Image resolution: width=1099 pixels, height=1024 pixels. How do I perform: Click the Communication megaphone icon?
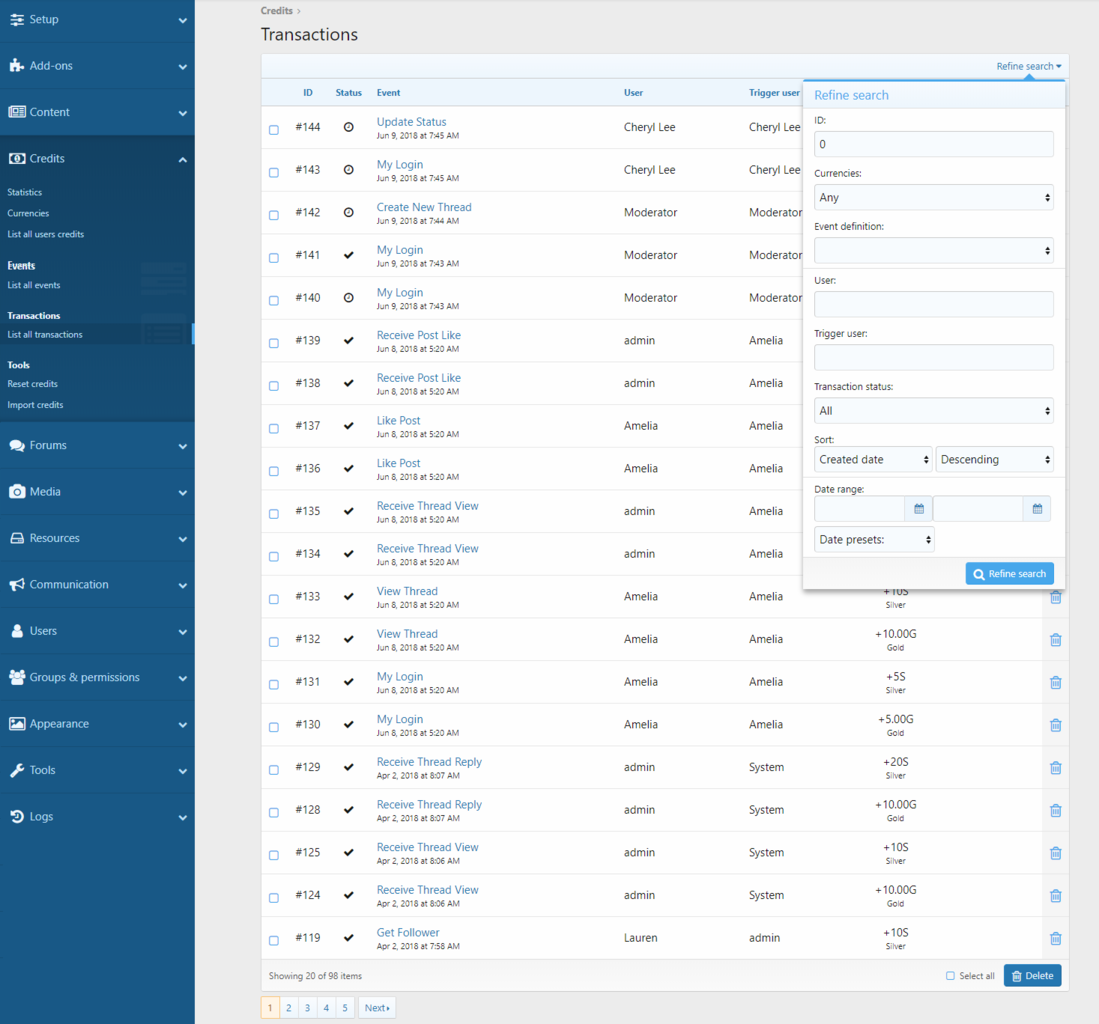click(x=17, y=585)
